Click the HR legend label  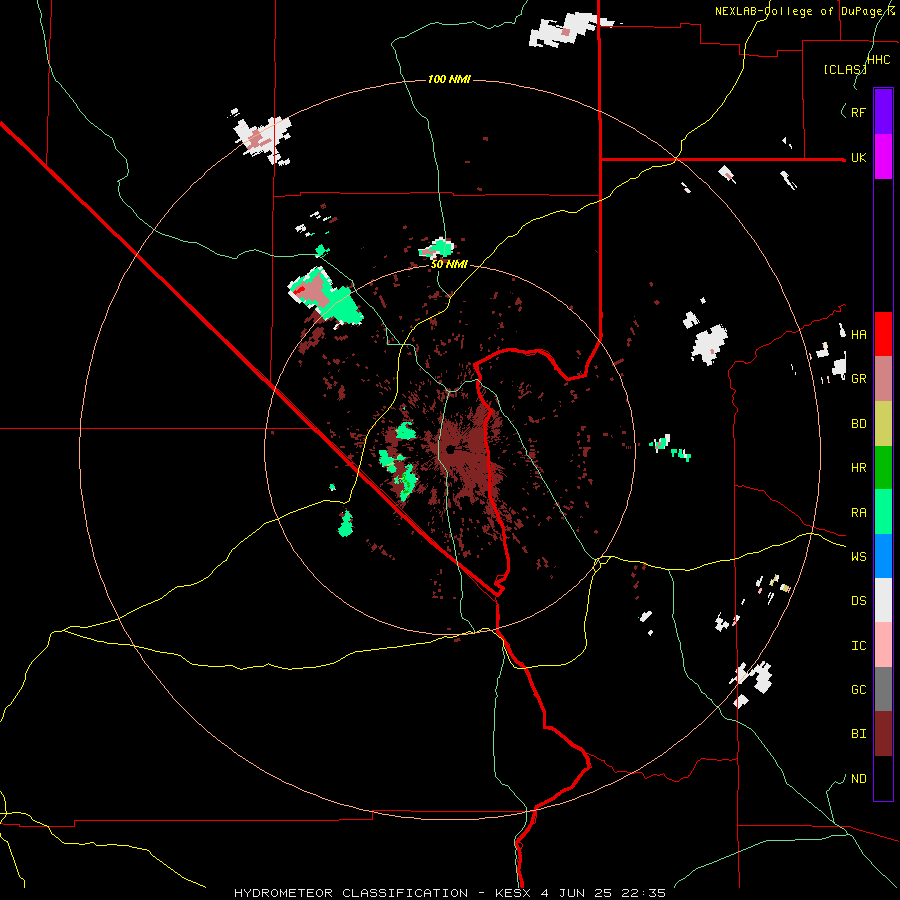tap(858, 468)
